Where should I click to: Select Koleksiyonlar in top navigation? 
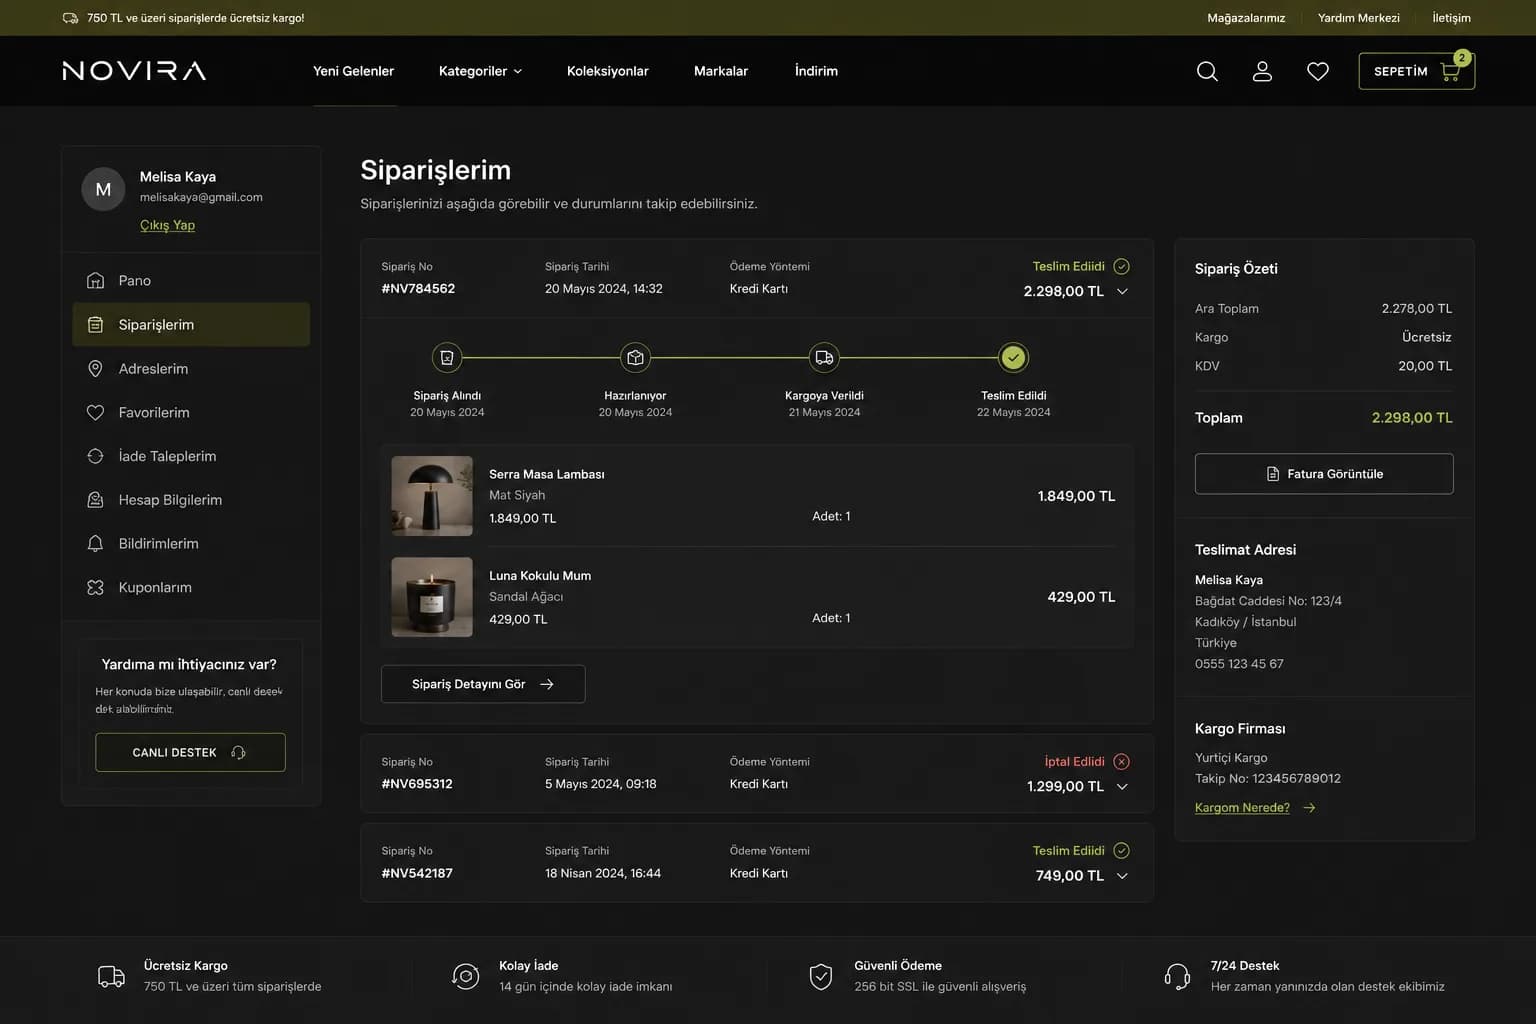pyautogui.click(x=607, y=71)
